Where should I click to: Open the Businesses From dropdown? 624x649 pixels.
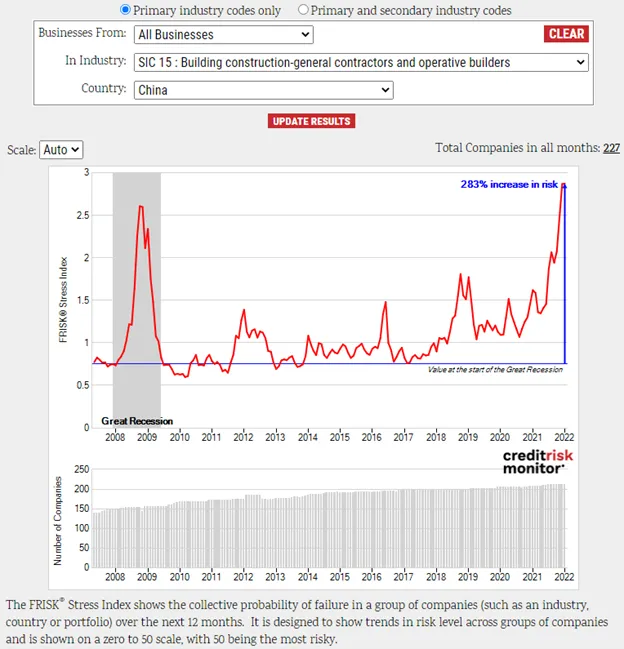223,34
